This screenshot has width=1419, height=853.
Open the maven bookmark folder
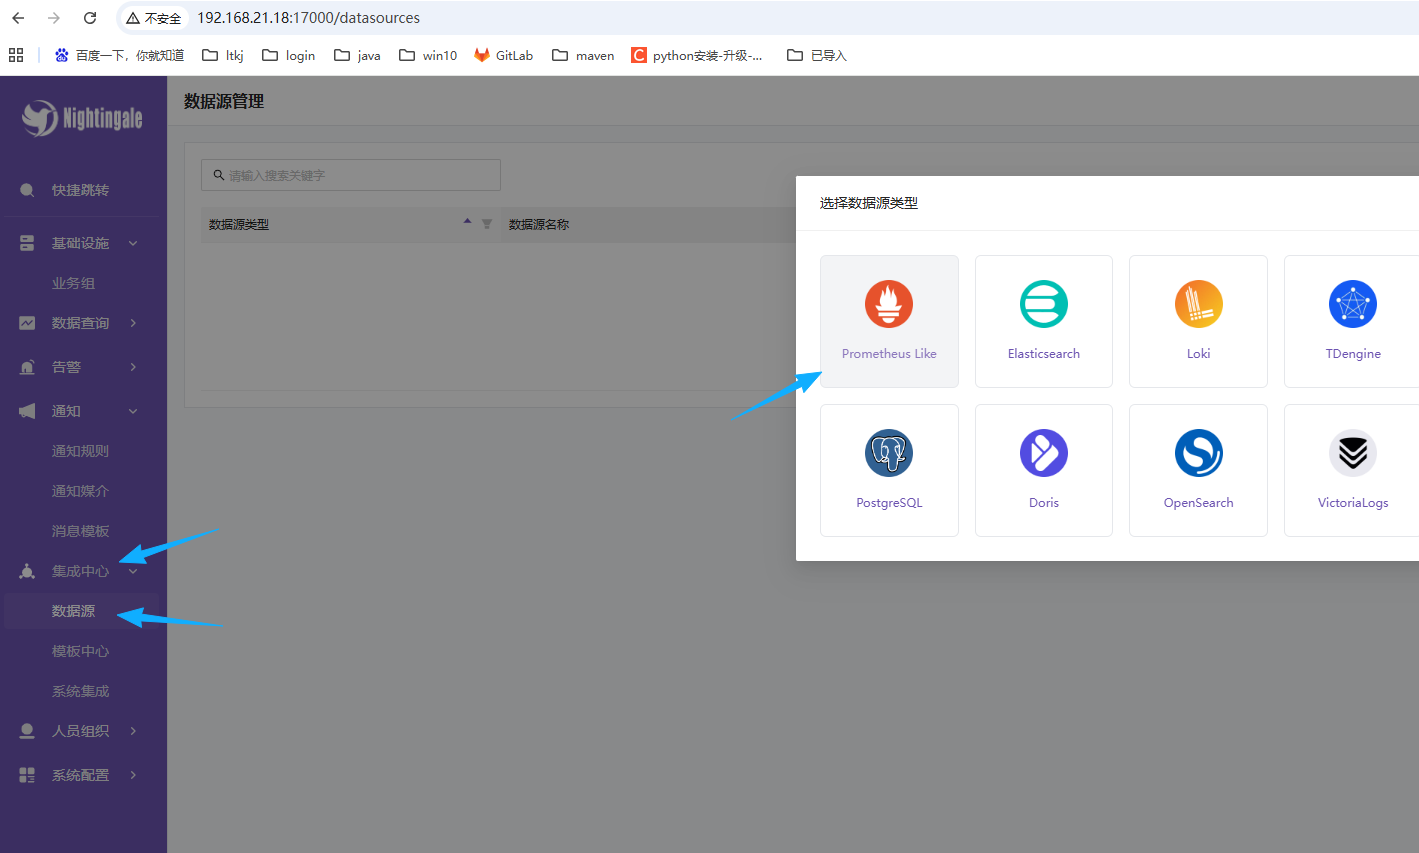[x=583, y=55]
